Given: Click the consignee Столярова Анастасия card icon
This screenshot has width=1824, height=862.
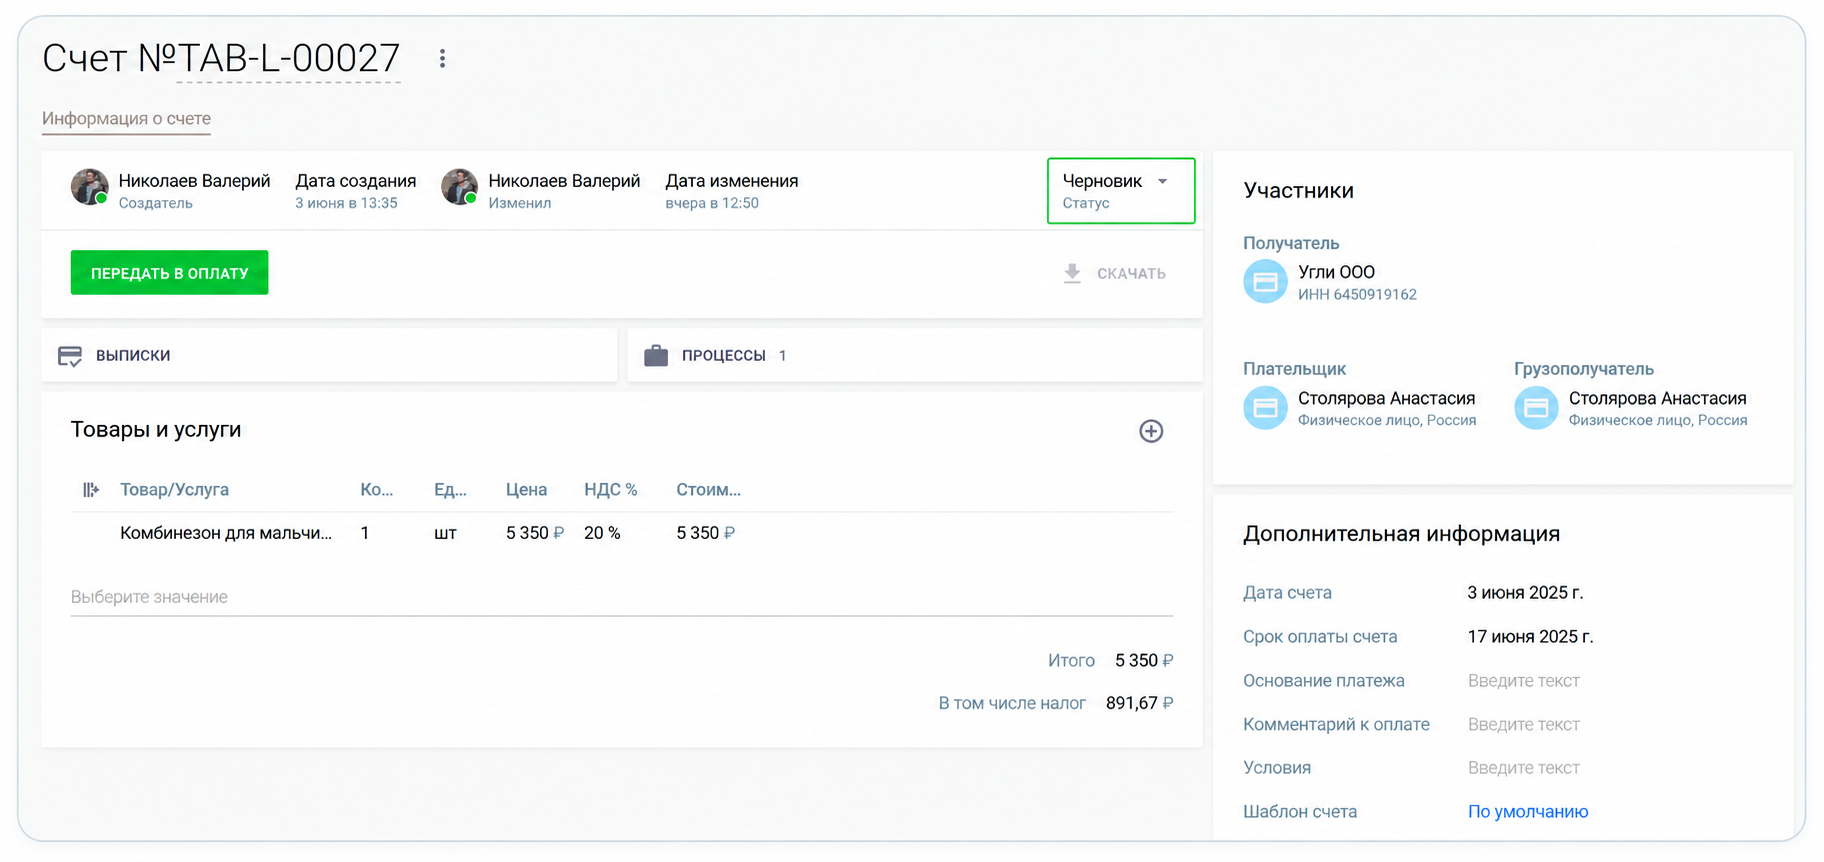Looking at the screenshot, I should [1536, 408].
